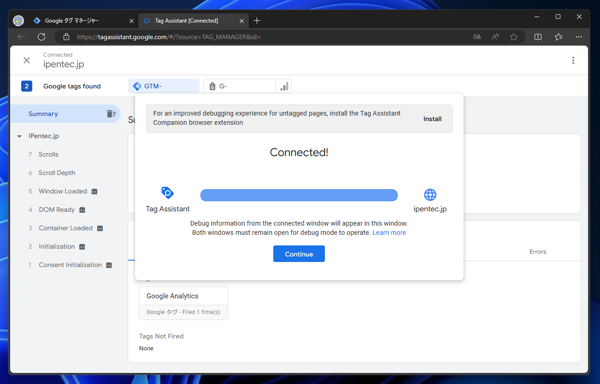This screenshot has width=600, height=384.
Task: Open the Learn more link
Action: pyautogui.click(x=389, y=233)
